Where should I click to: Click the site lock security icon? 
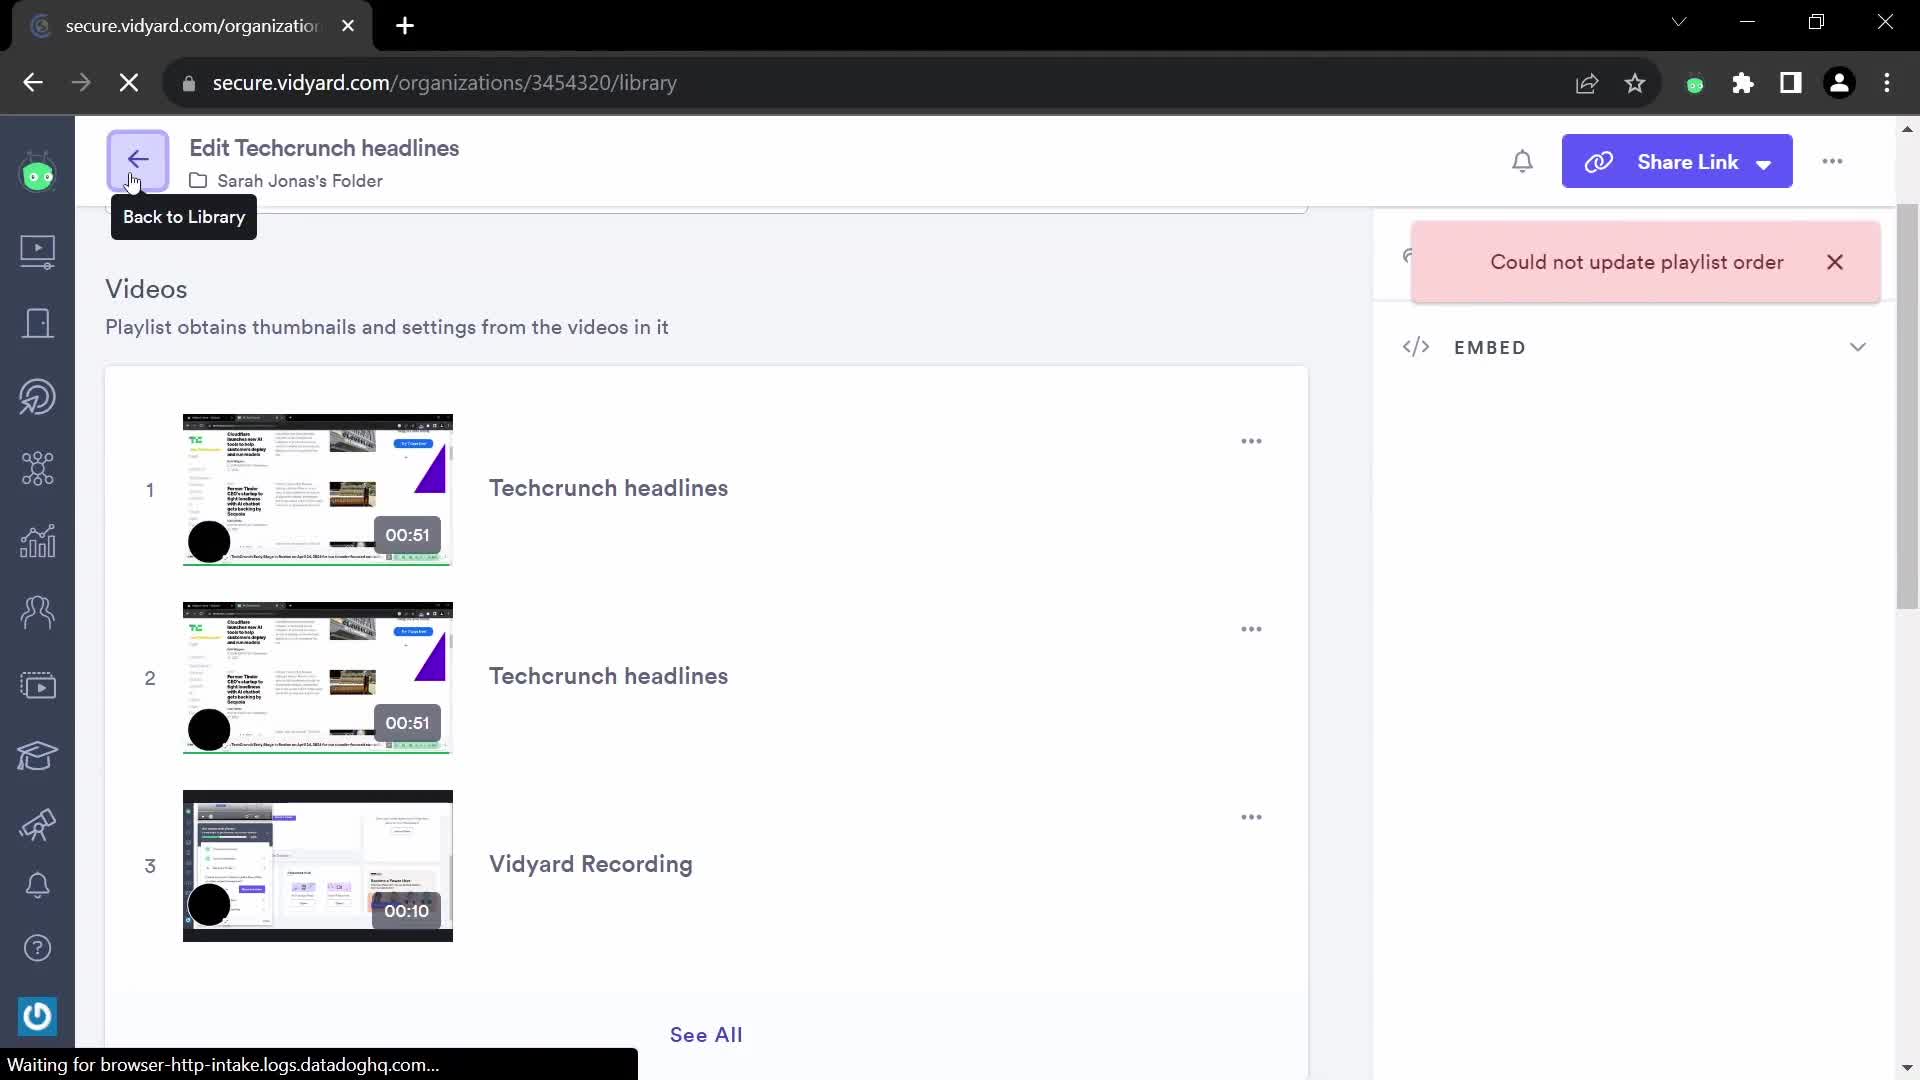click(x=188, y=84)
